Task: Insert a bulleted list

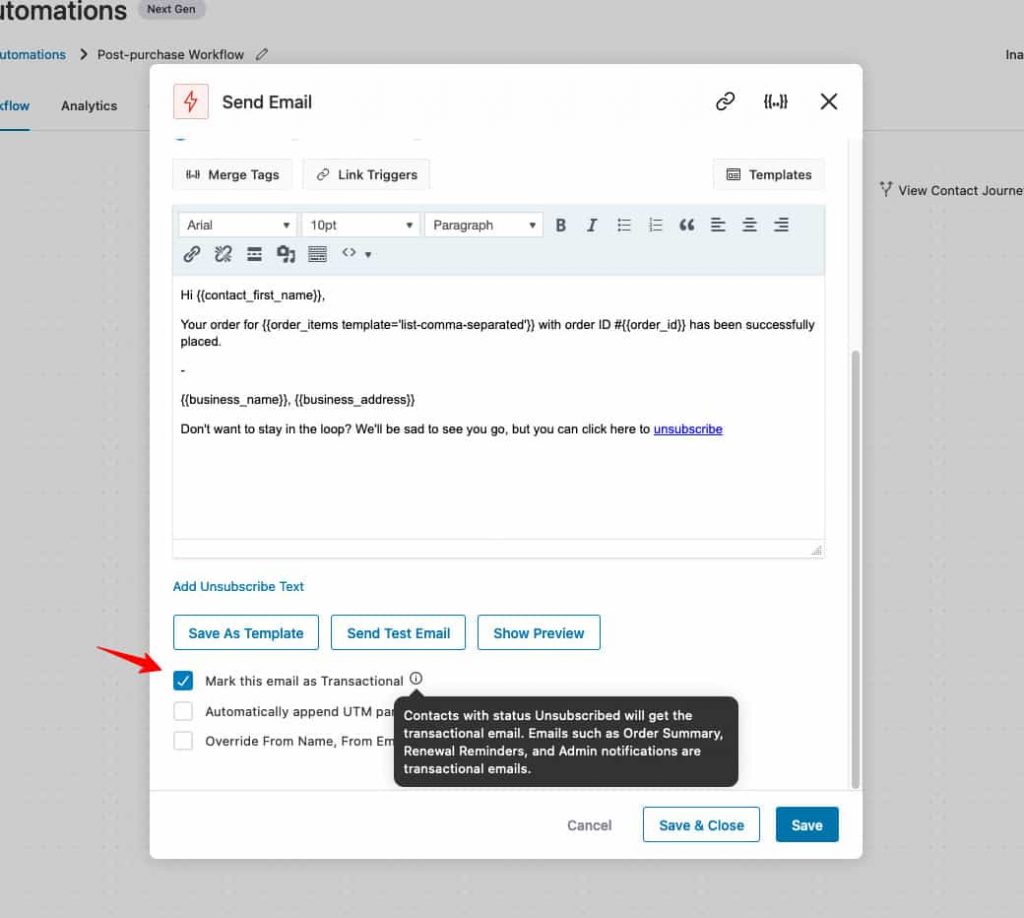Action: click(624, 225)
